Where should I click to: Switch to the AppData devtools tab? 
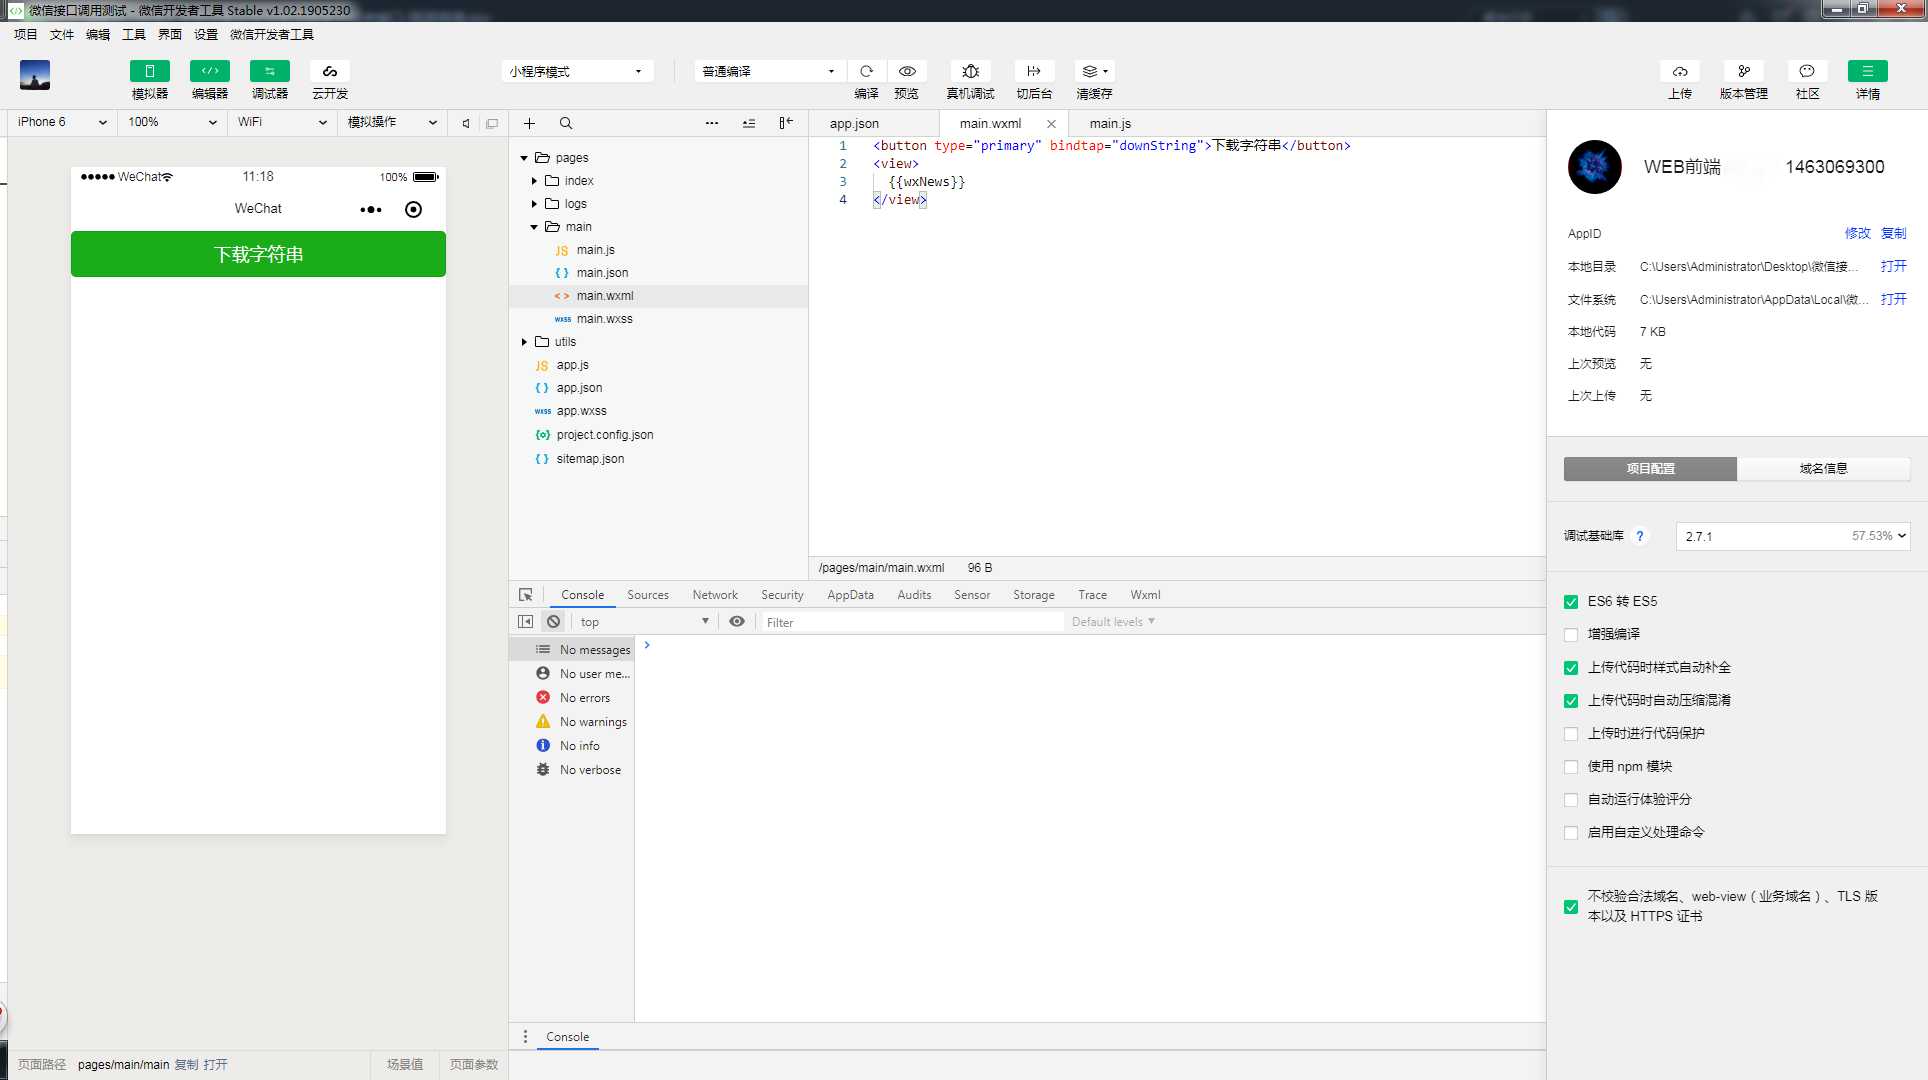click(850, 594)
